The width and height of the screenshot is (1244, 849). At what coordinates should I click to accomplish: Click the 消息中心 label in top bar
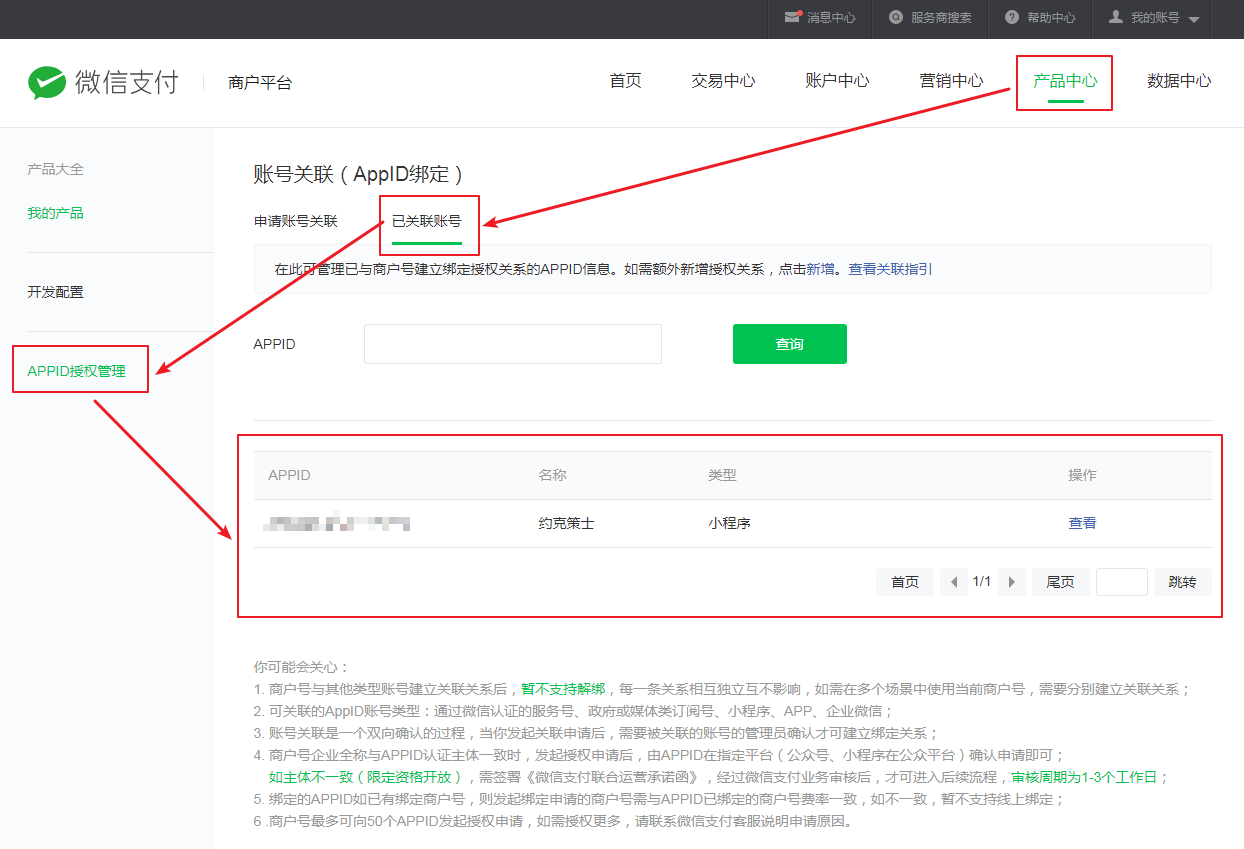pos(832,18)
